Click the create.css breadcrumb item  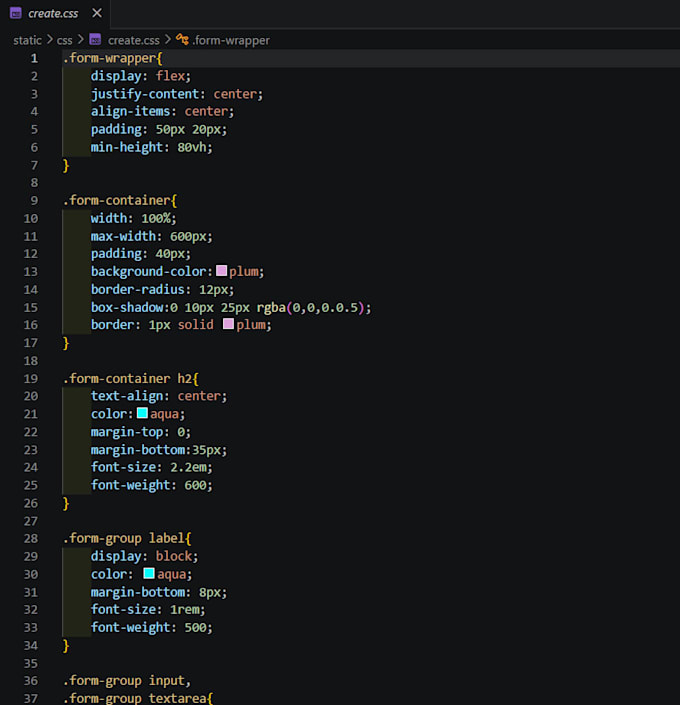[x=134, y=40]
